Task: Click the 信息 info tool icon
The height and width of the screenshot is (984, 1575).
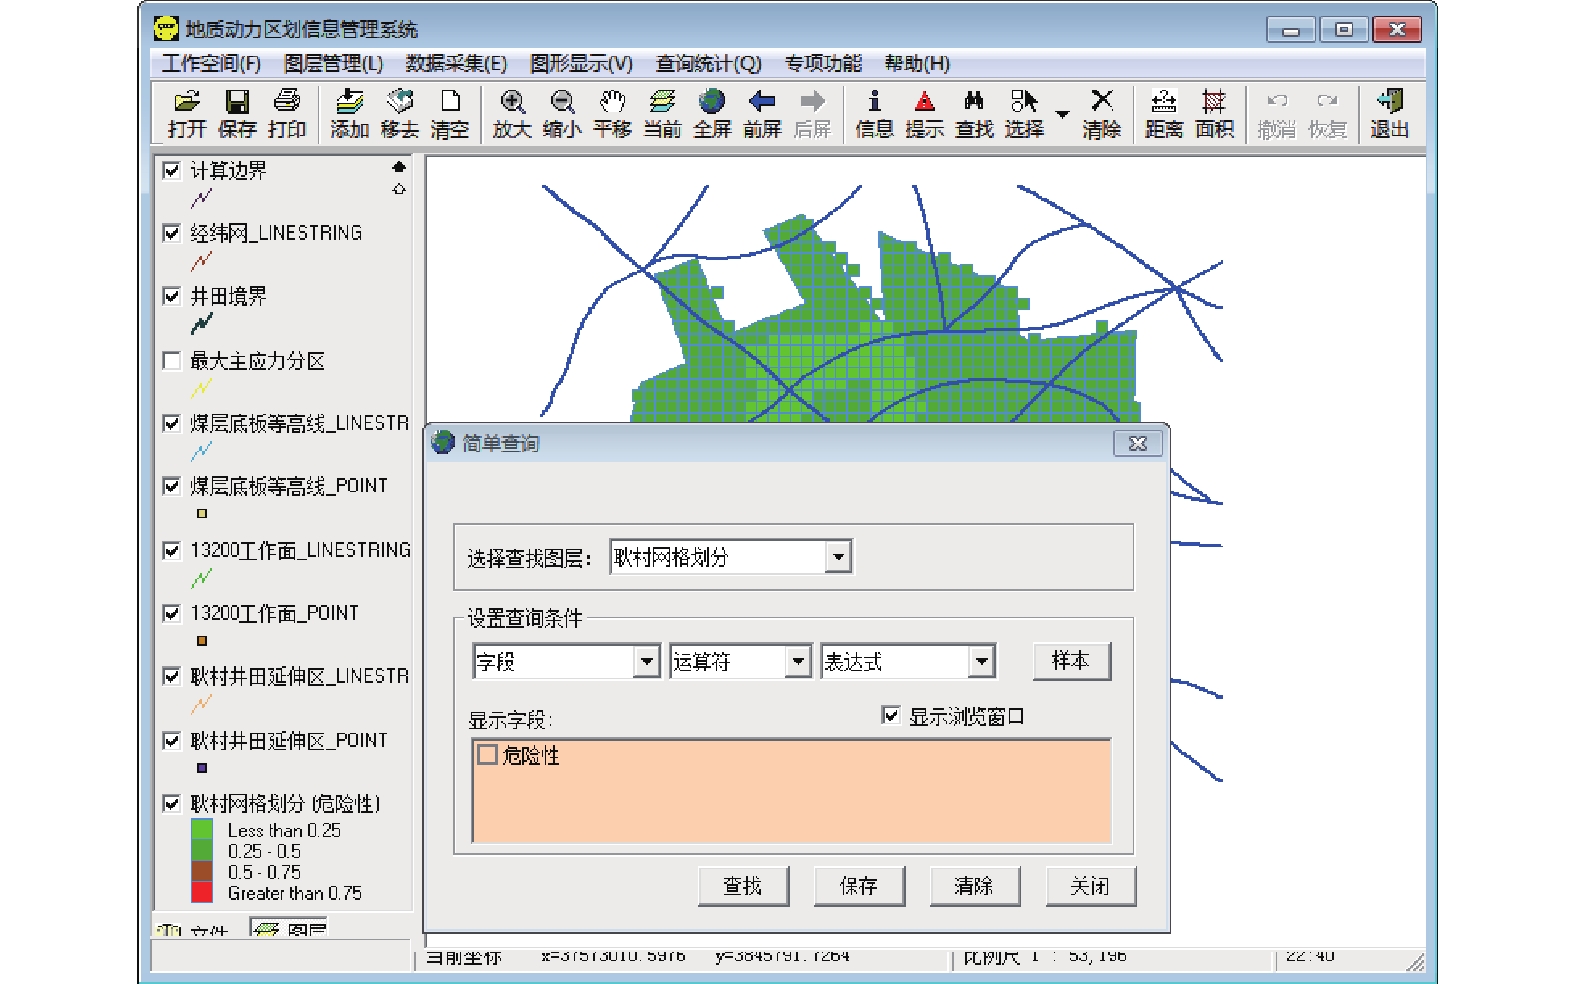Action: [x=874, y=113]
